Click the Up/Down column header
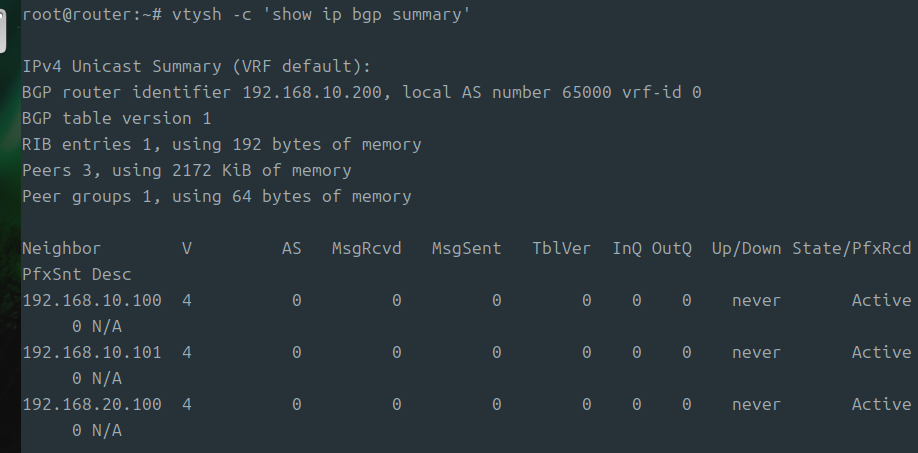This screenshot has width=918, height=453. tap(746, 249)
